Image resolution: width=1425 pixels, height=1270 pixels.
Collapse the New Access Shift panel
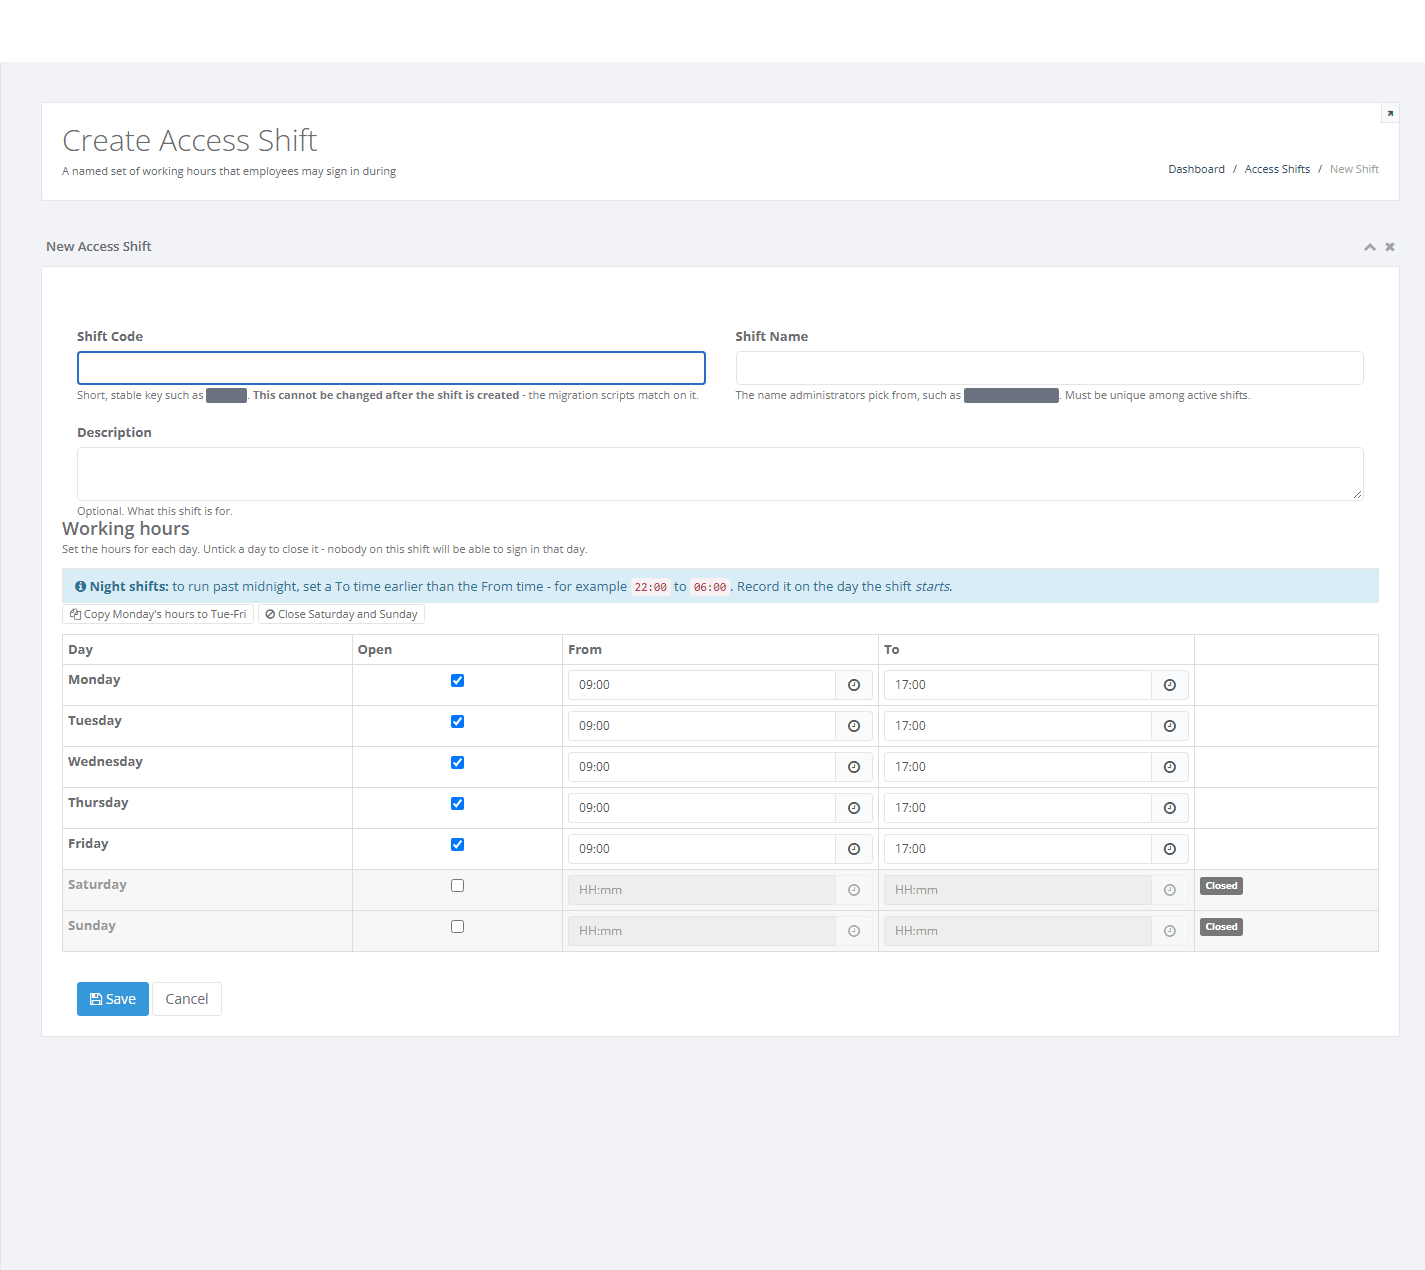[x=1370, y=247]
